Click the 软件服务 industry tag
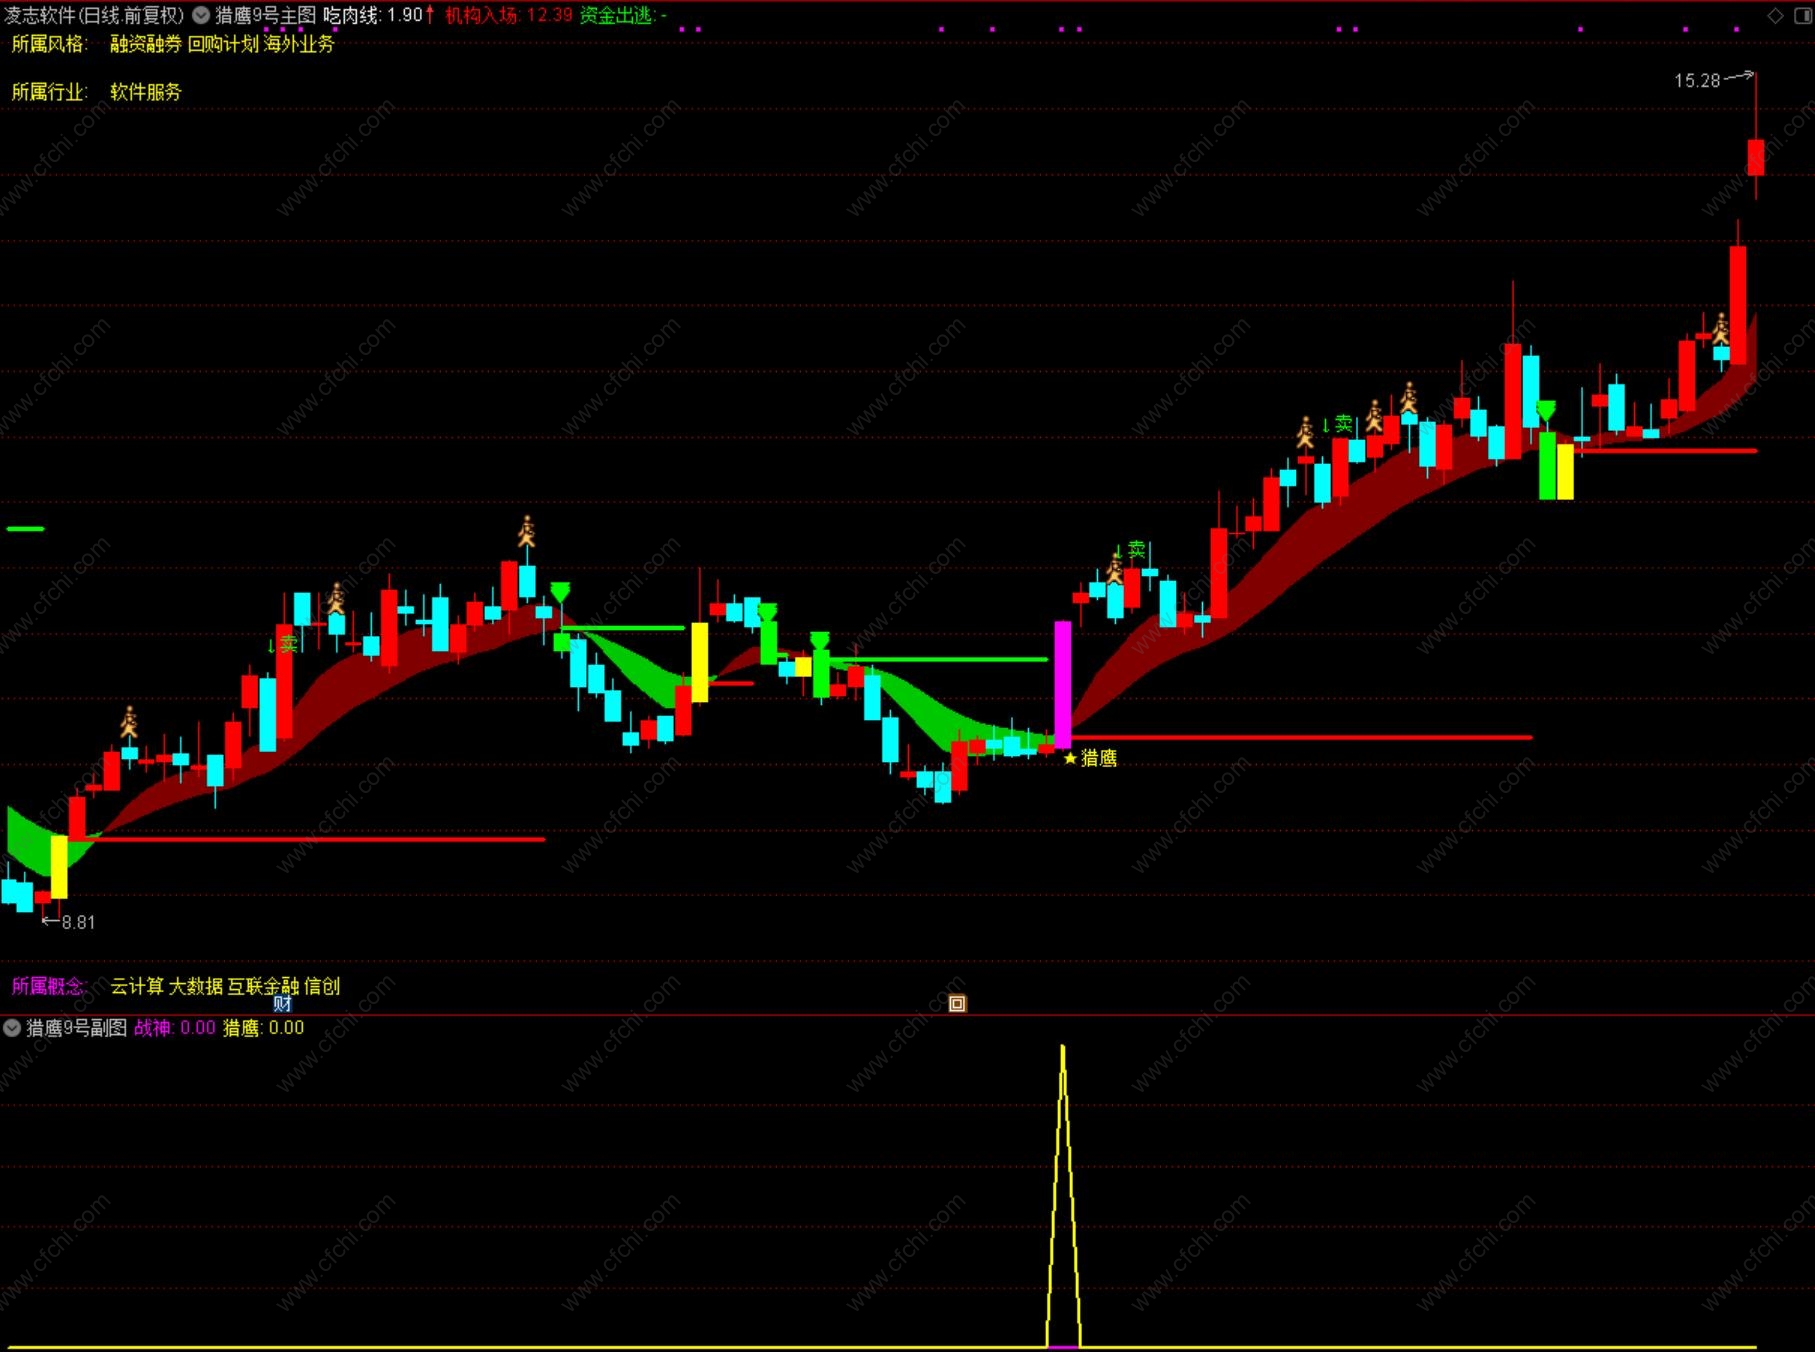Screen dimensions: 1815x1352 click(x=146, y=92)
